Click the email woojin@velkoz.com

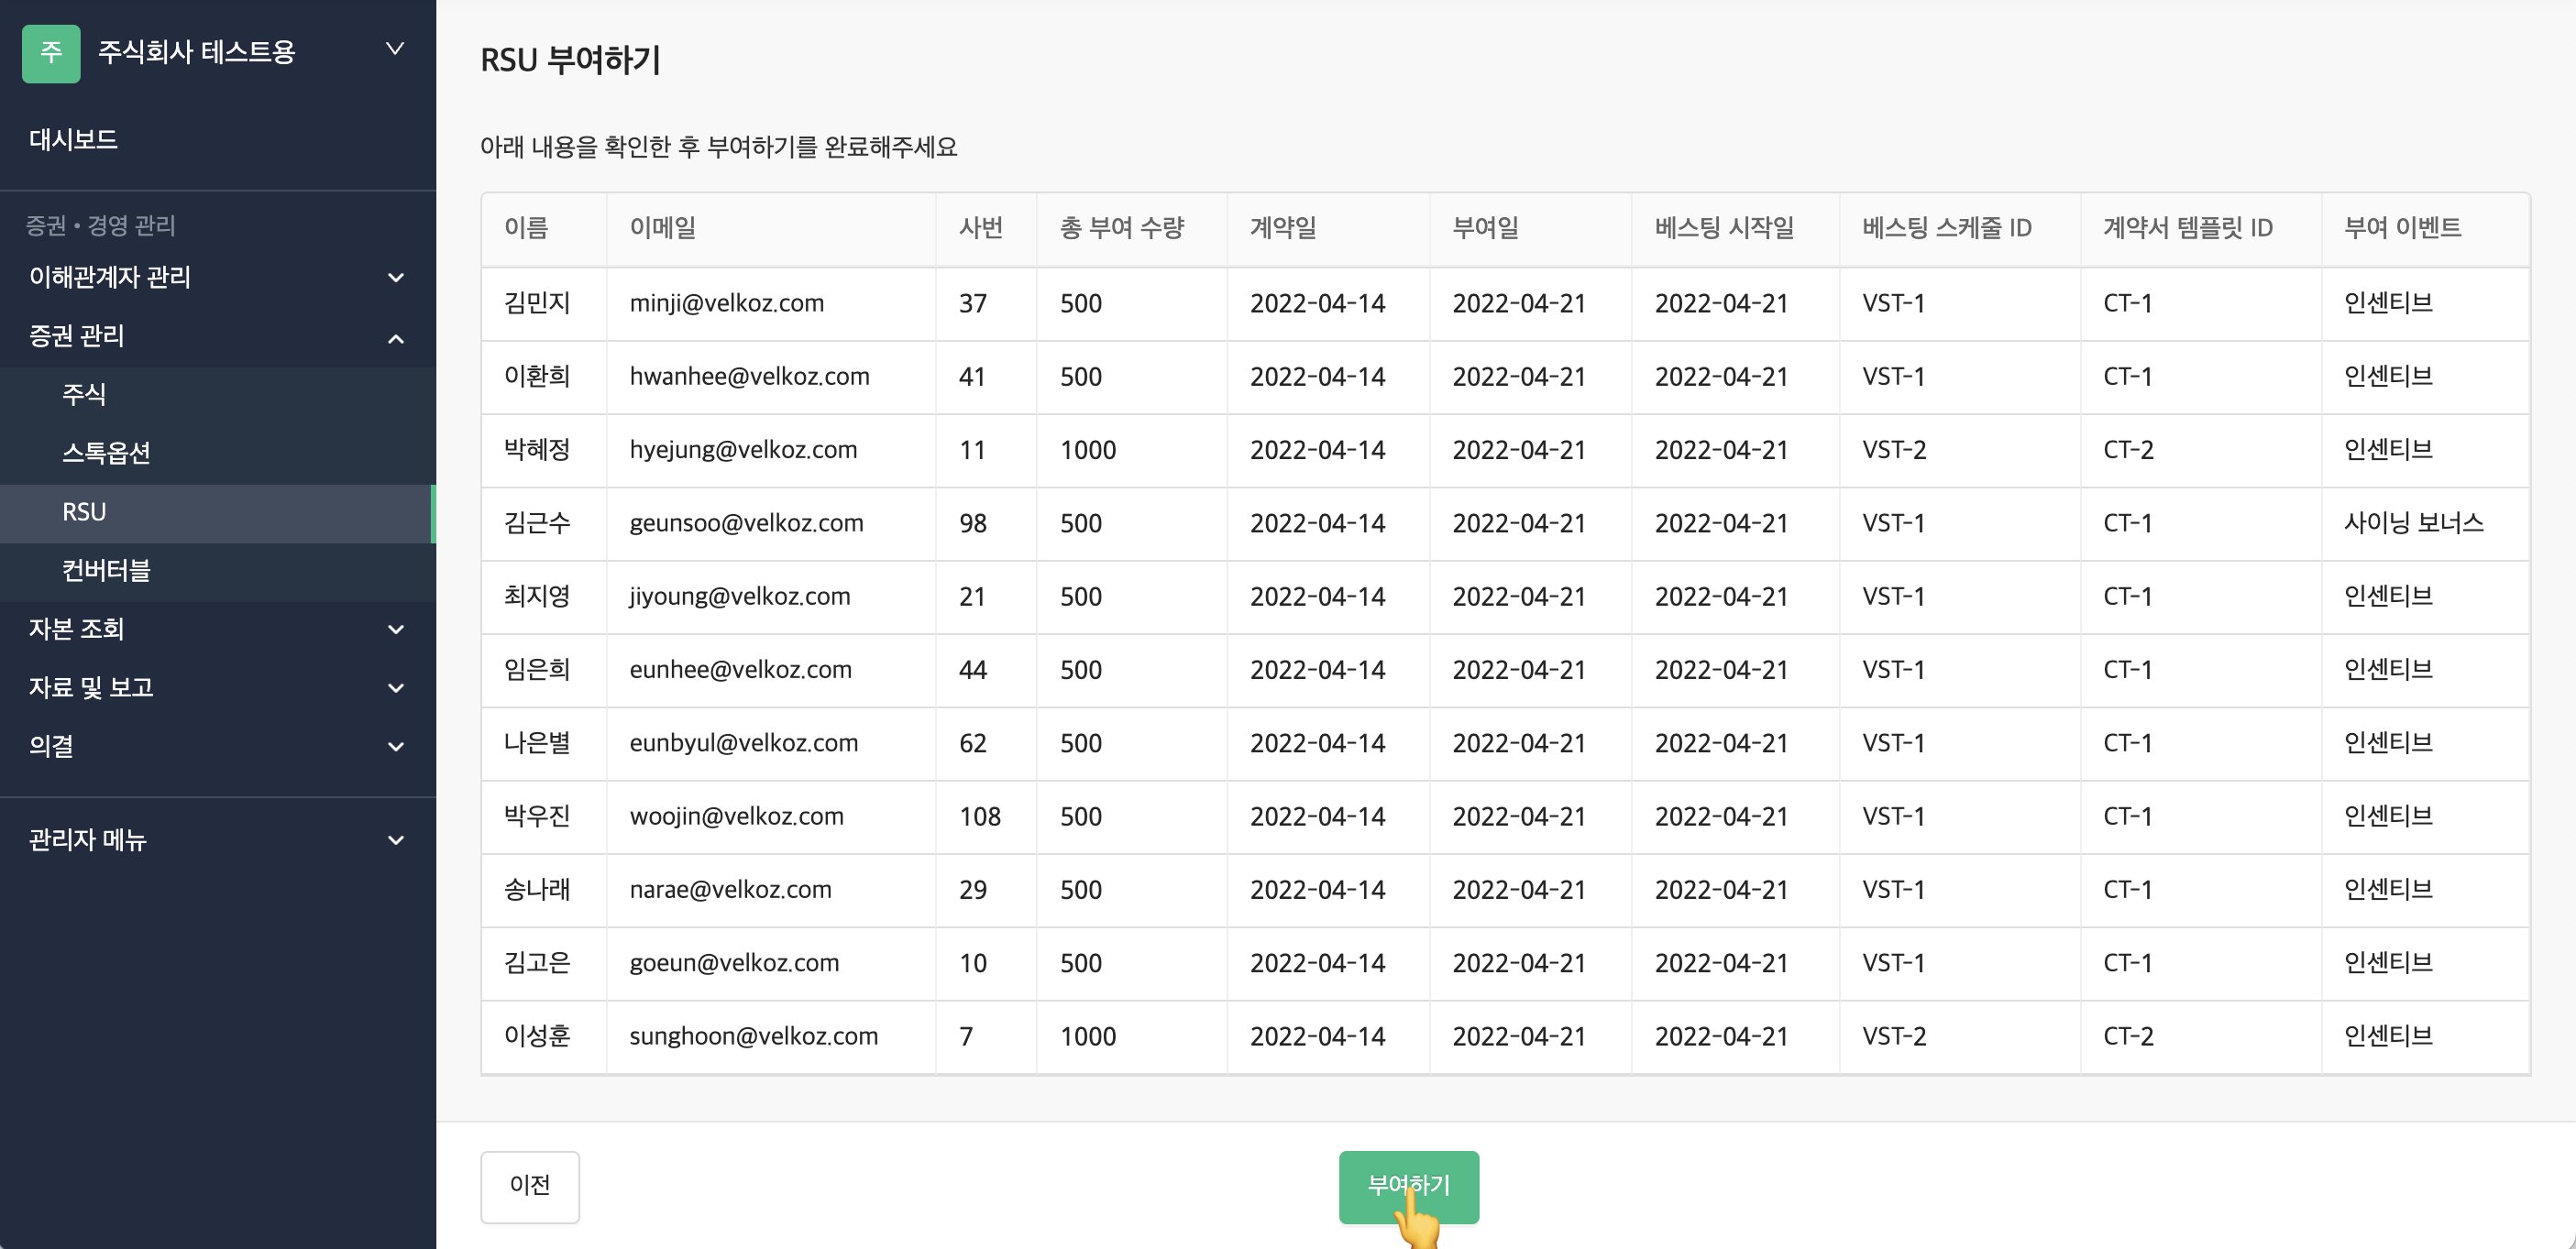(736, 816)
